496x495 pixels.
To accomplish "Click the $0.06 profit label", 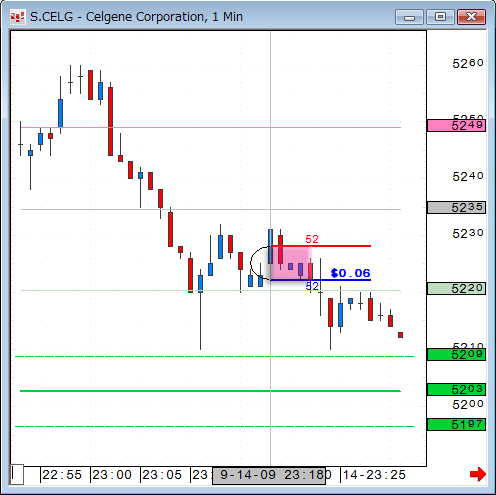I will click(350, 273).
